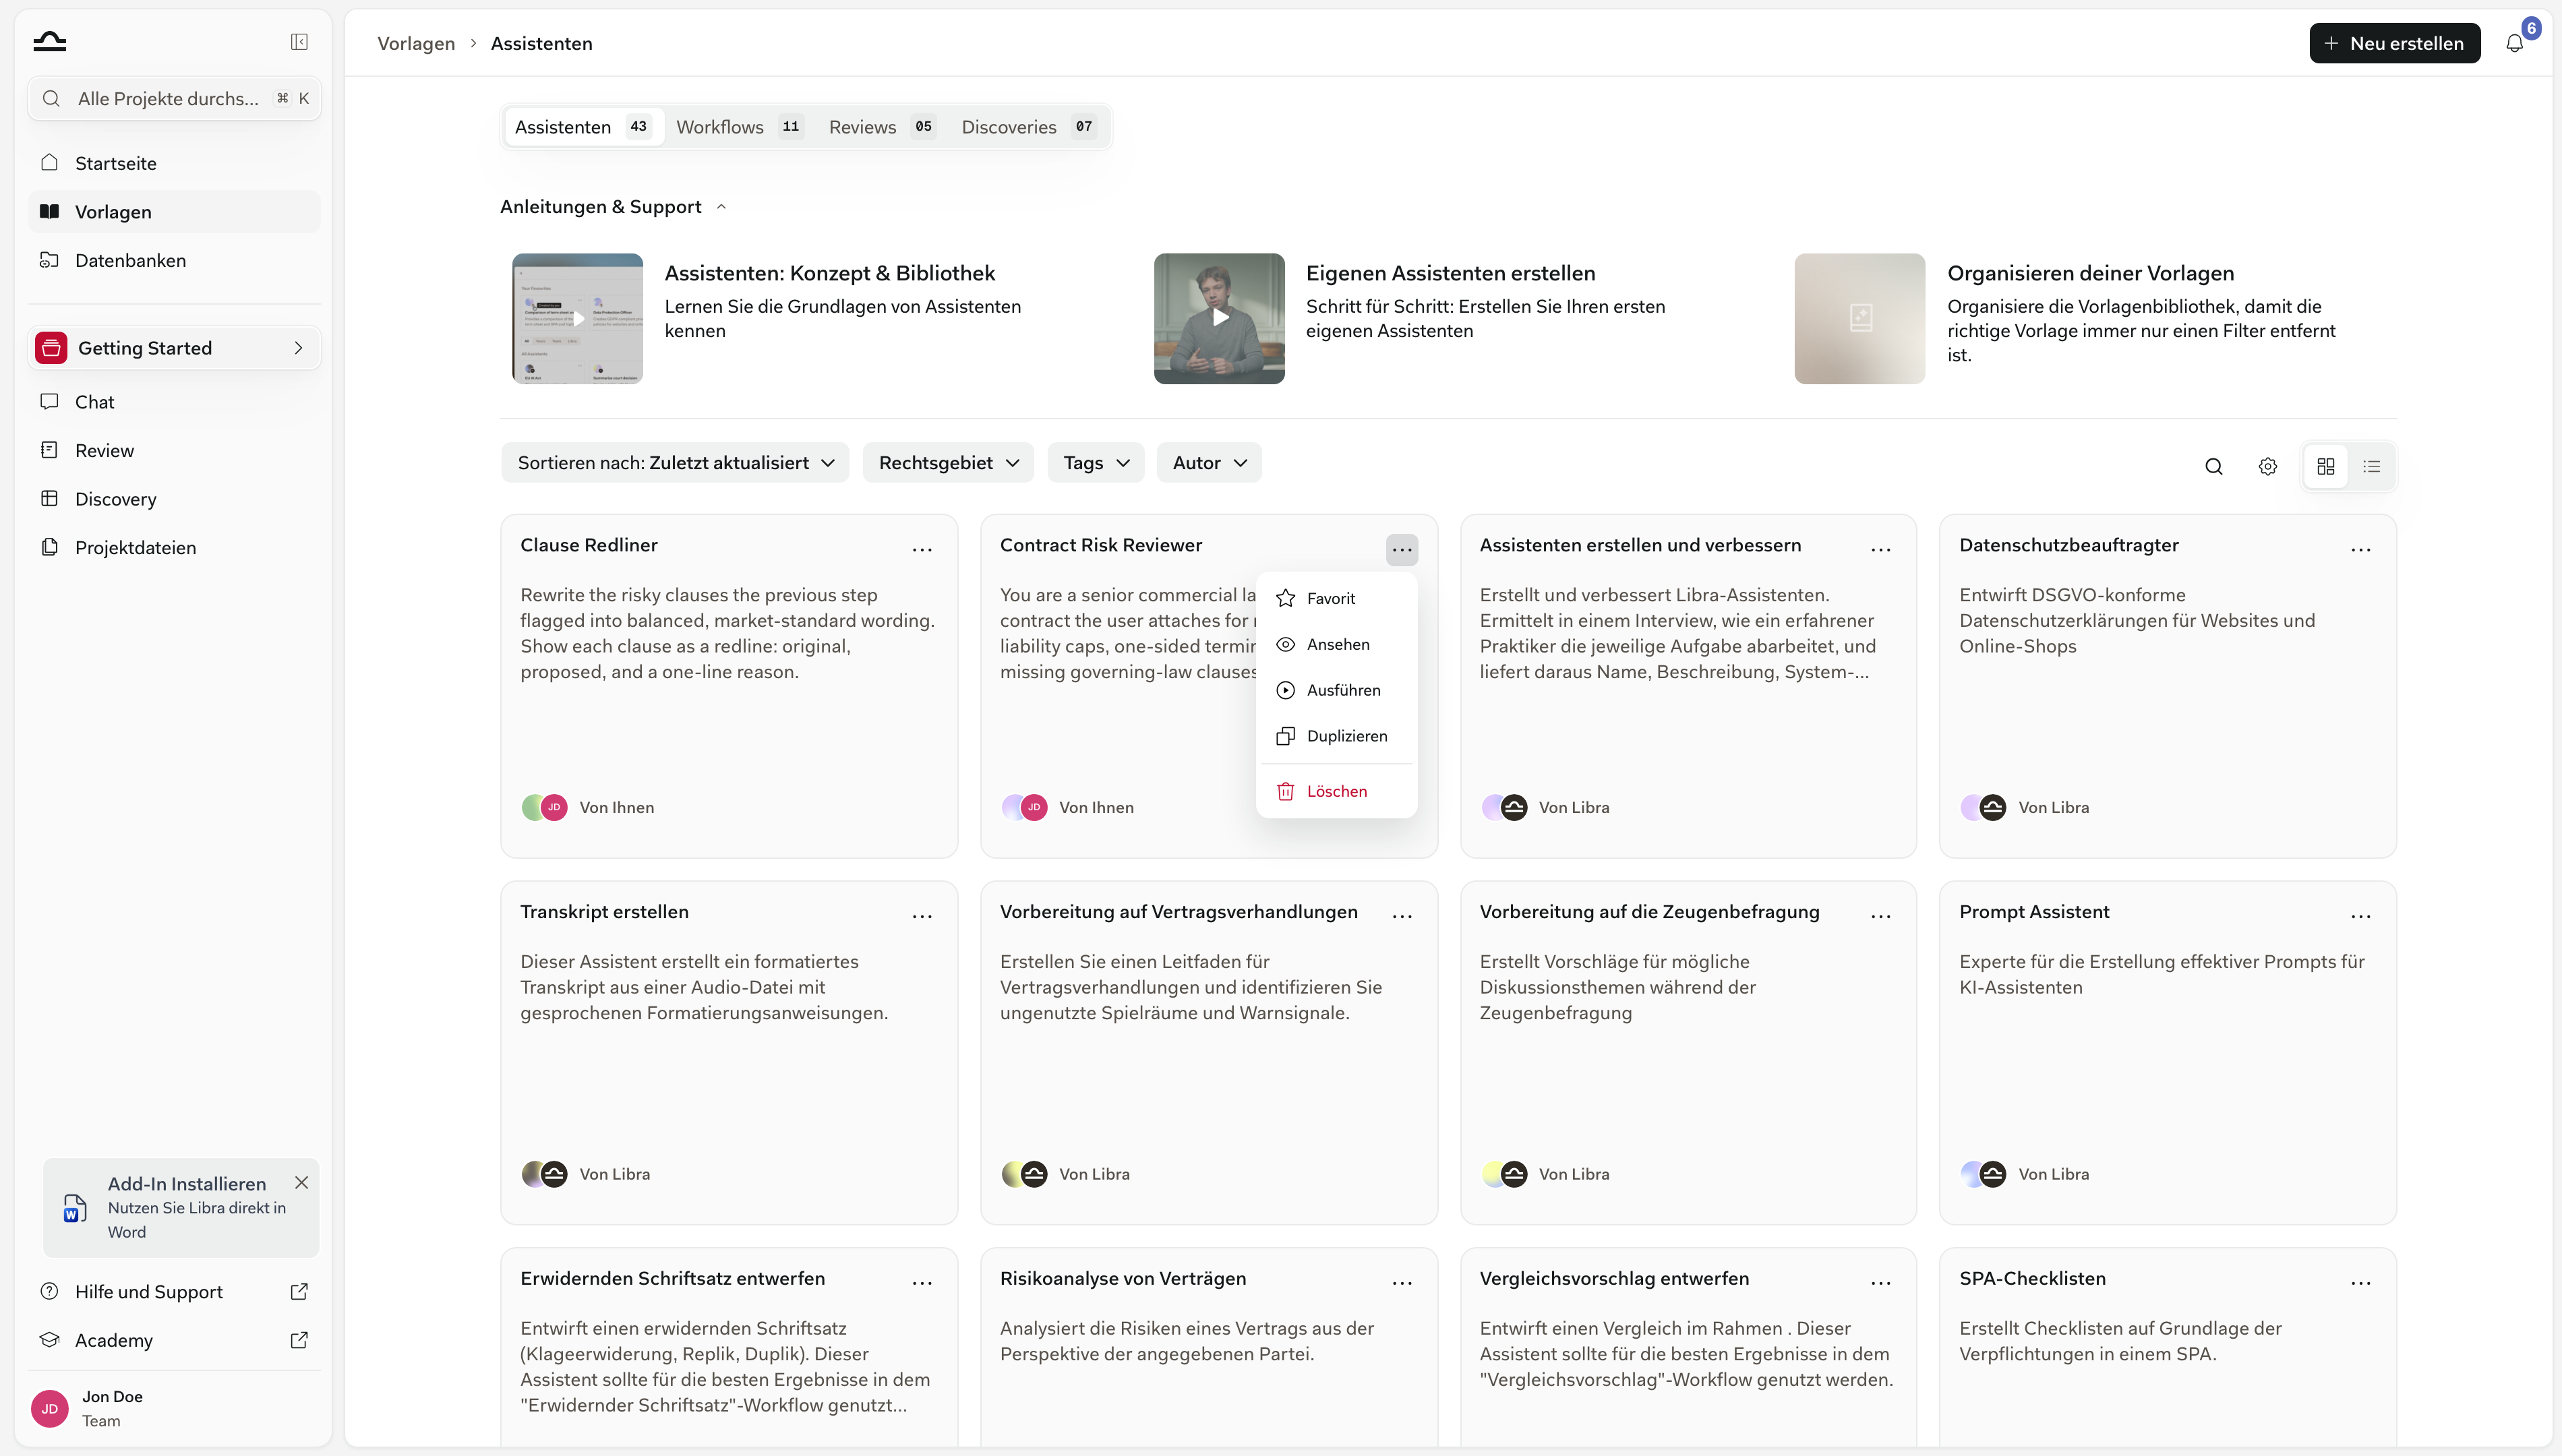The width and height of the screenshot is (2562, 1456).
Task: Open Academy in the sidebar
Action: (x=174, y=1340)
